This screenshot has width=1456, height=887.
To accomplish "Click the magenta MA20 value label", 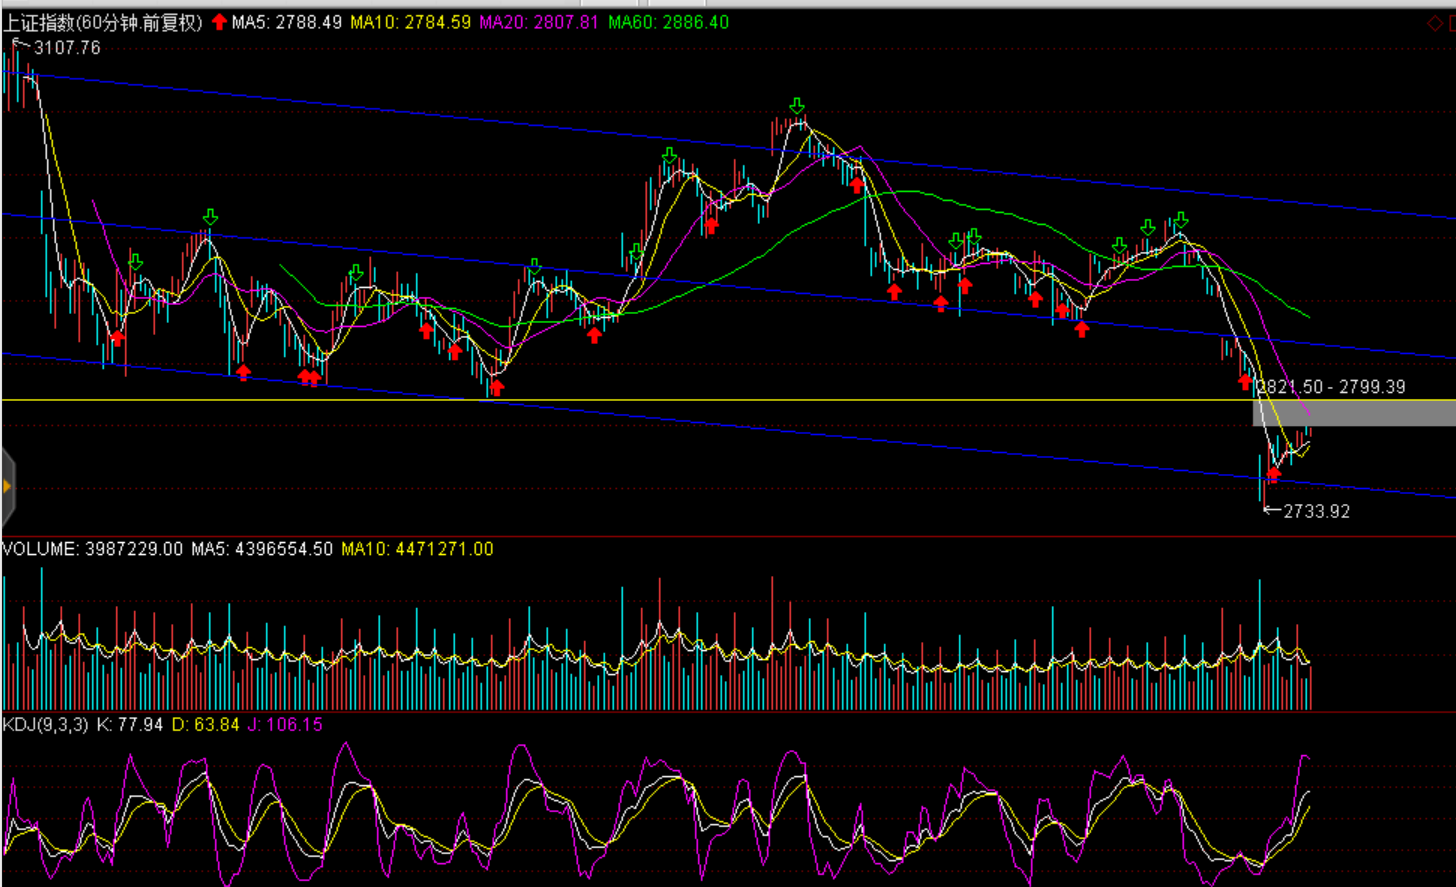I will click(539, 22).
